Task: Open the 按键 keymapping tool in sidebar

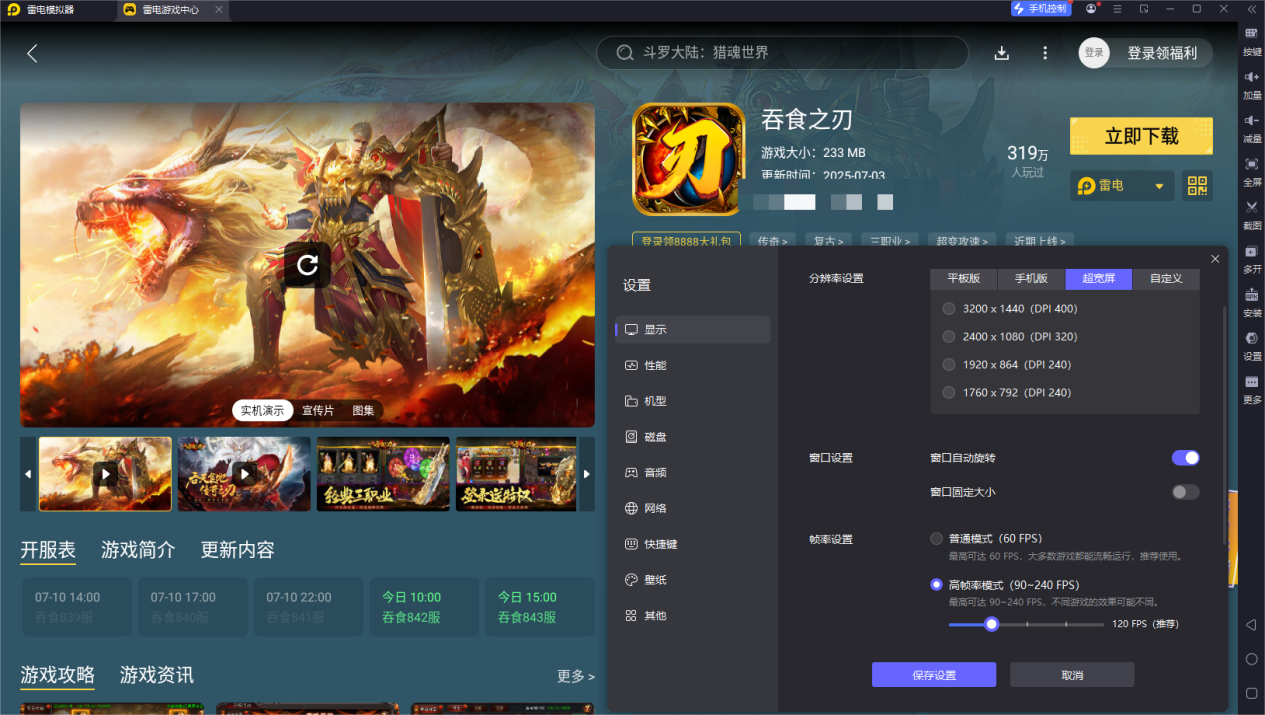Action: [x=1252, y=40]
